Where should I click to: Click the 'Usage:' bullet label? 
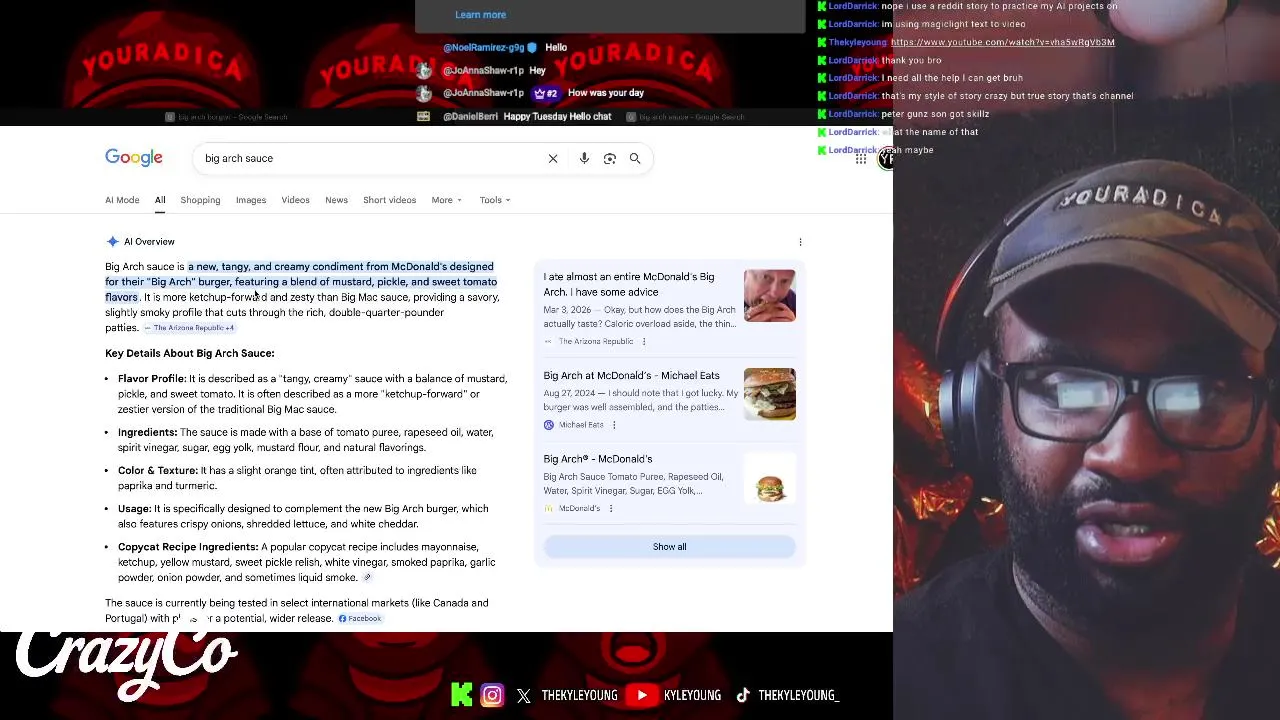coord(134,509)
